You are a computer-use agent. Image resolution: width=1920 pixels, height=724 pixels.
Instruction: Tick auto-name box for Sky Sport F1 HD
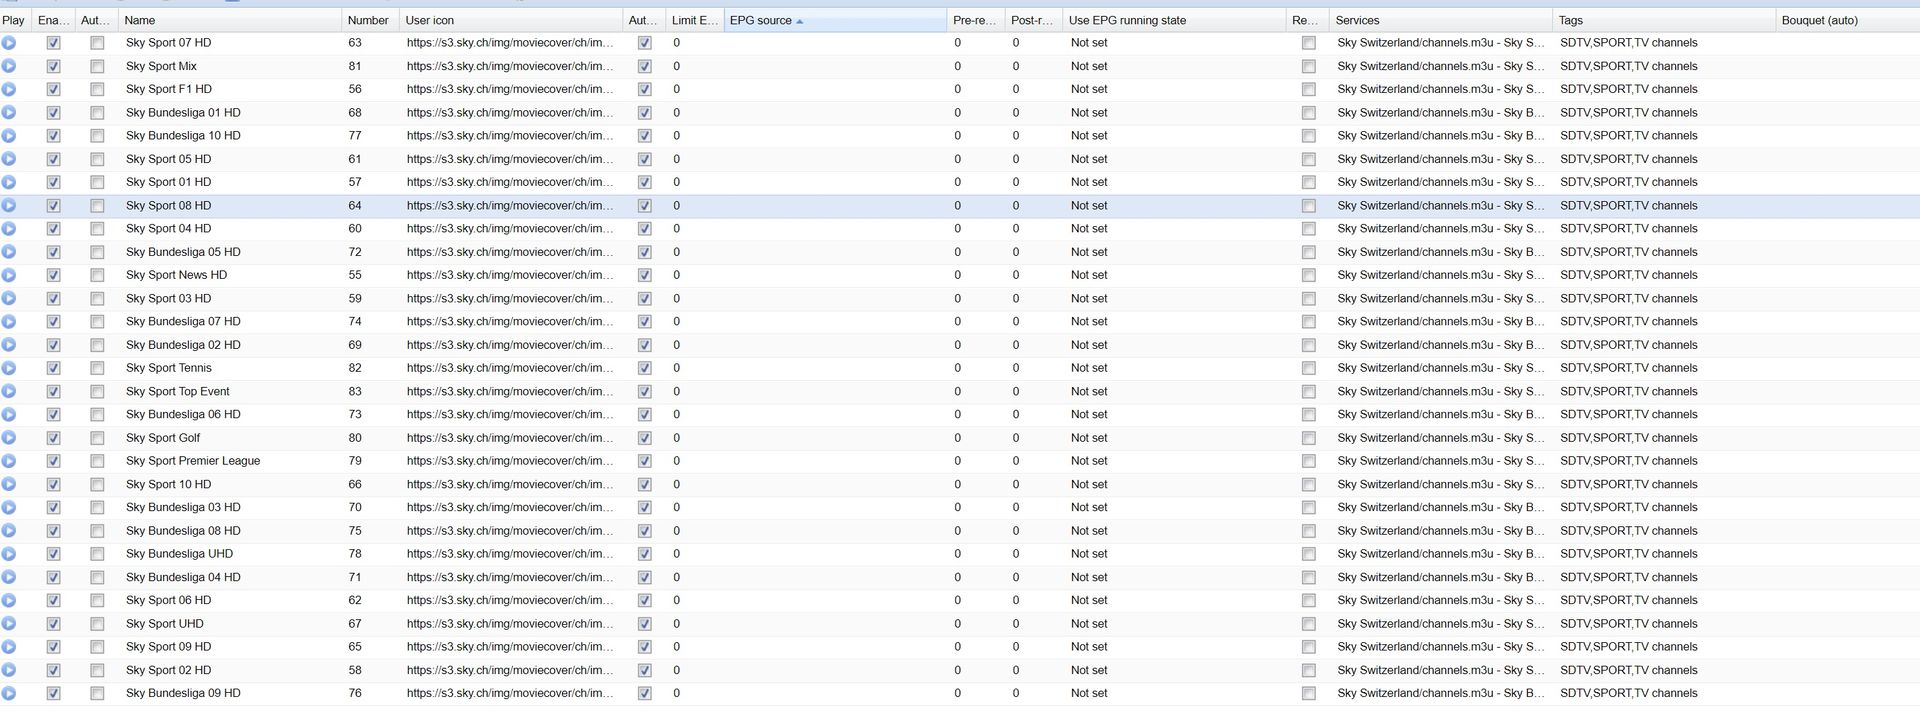(x=97, y=89)
